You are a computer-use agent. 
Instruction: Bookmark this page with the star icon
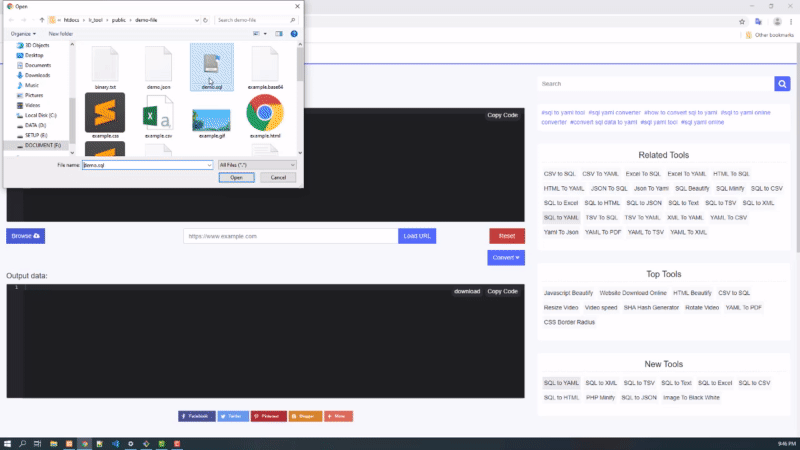(743, 20)
